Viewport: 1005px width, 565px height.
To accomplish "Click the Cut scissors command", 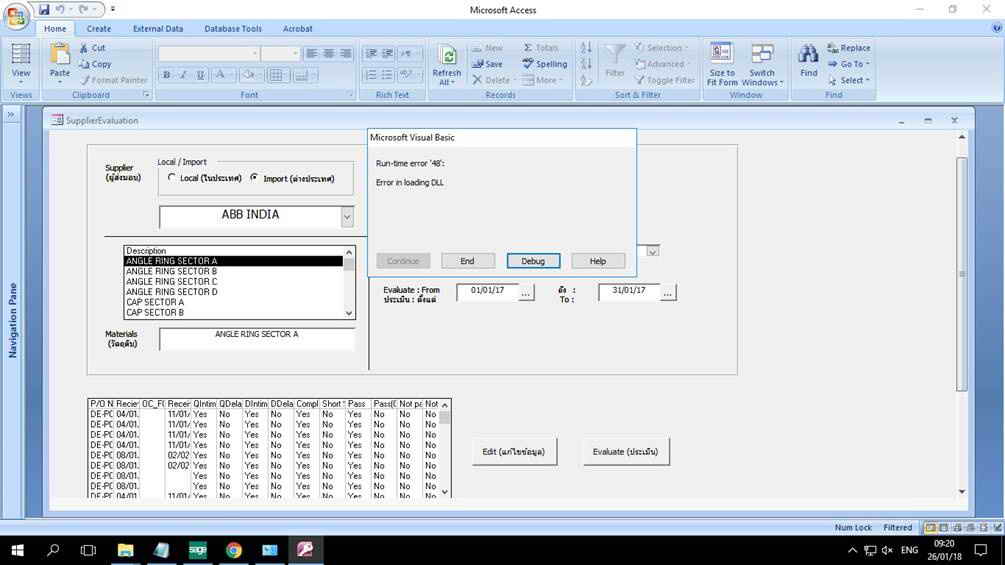I will pyautogui.click(x=93, y=48).
